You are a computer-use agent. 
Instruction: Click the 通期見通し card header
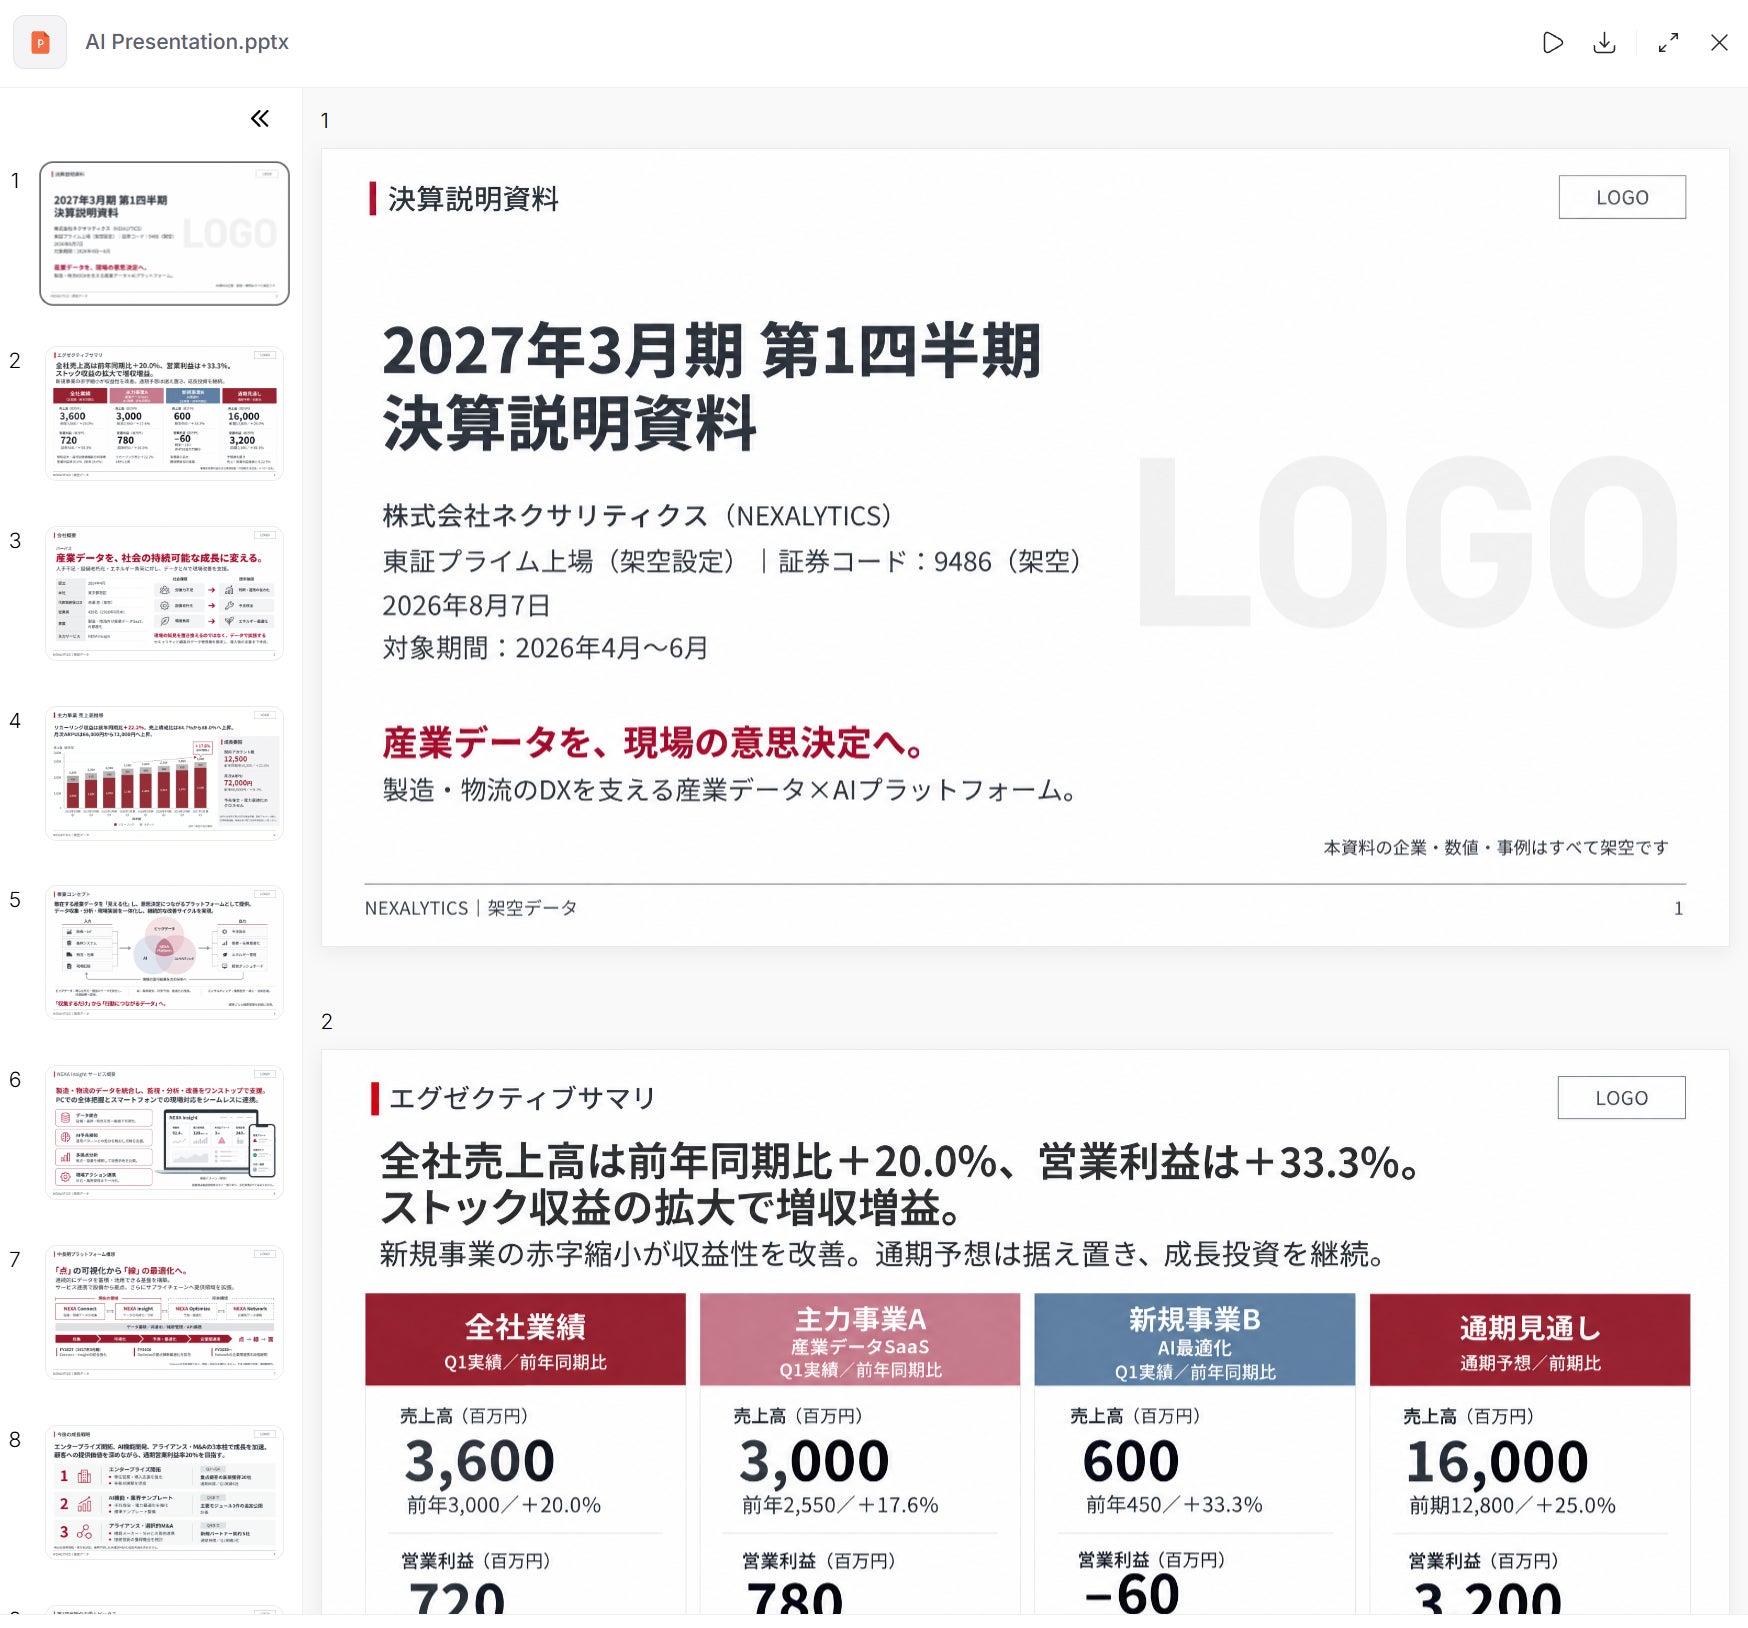coord(1530,1339)
